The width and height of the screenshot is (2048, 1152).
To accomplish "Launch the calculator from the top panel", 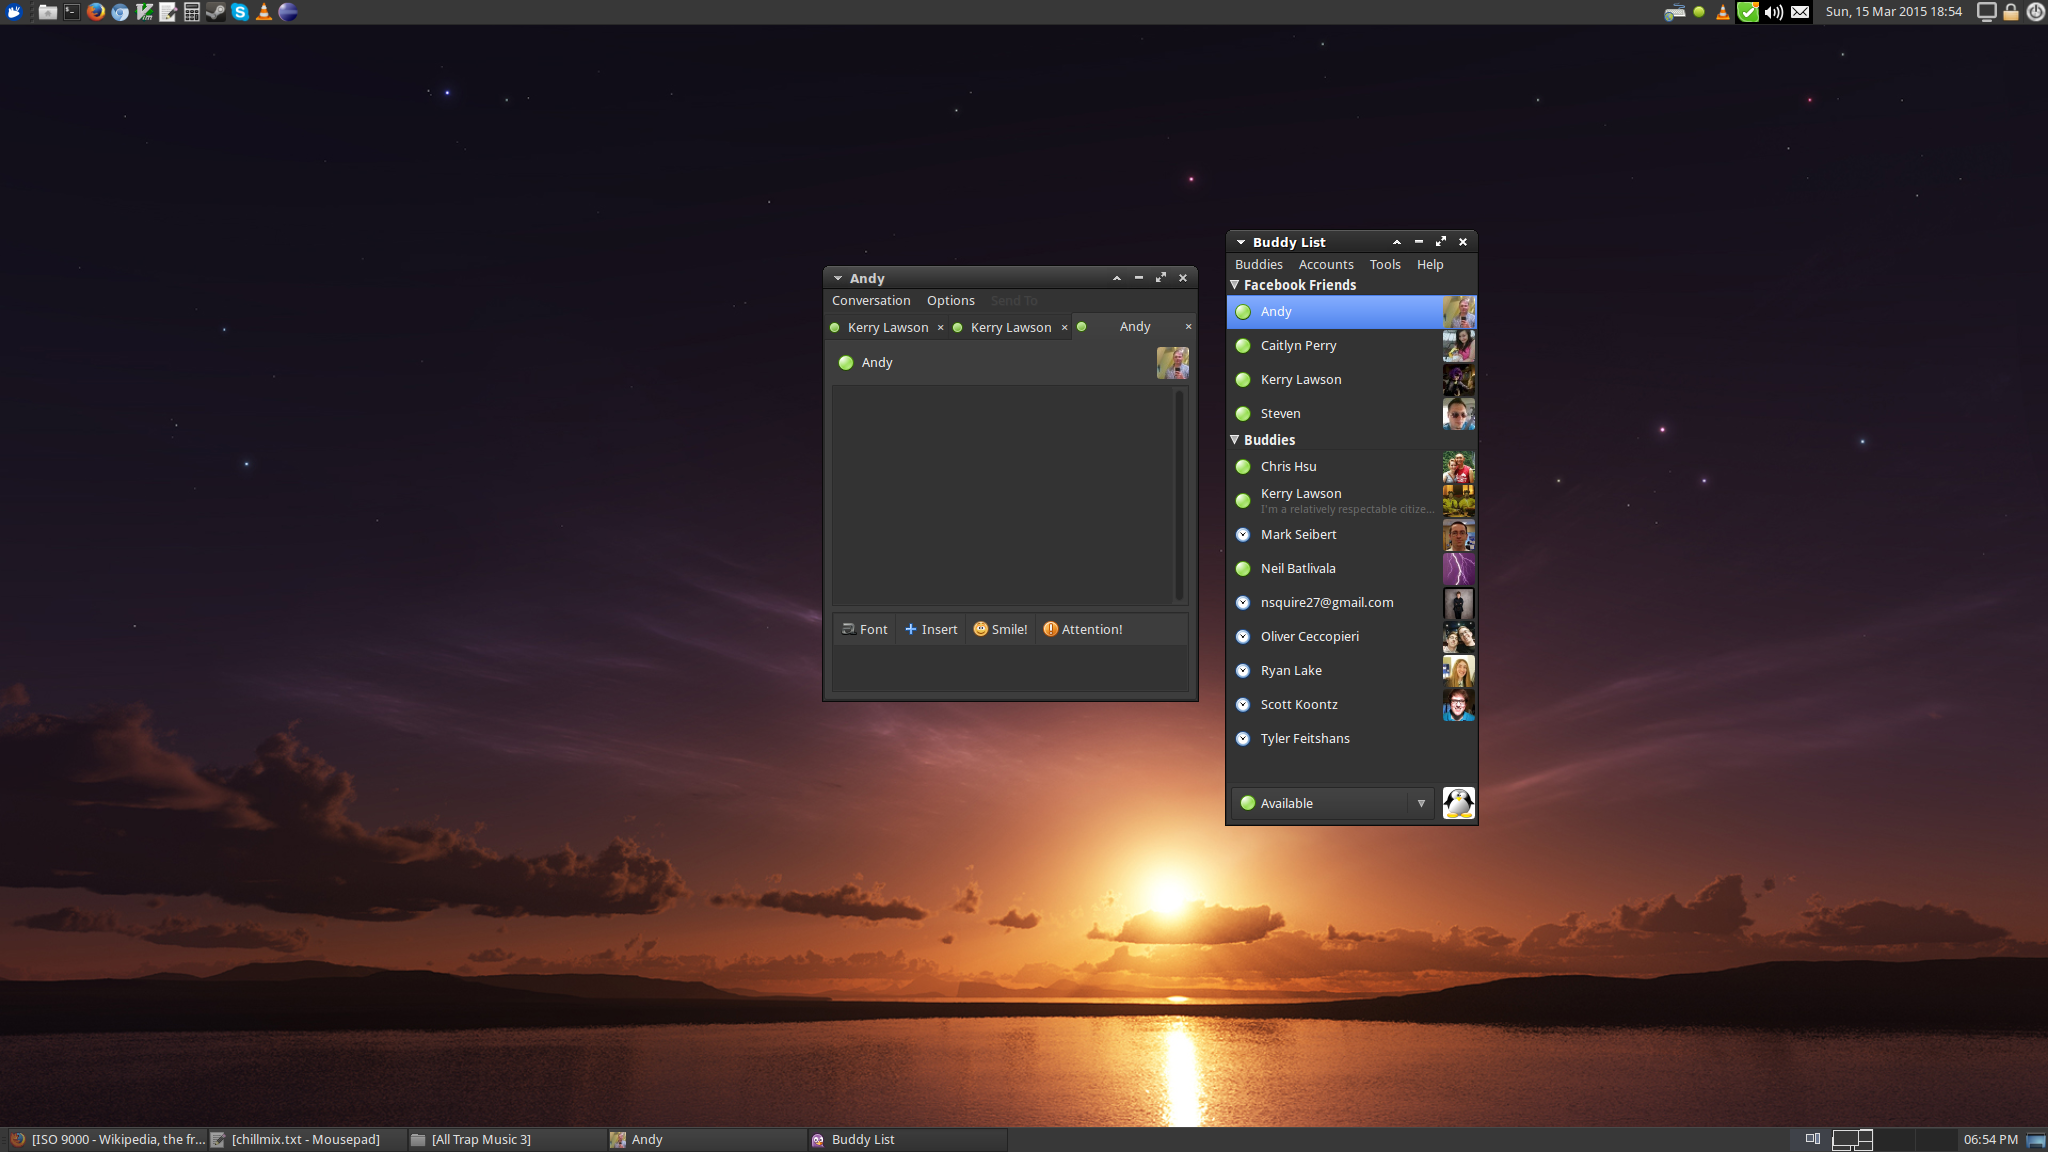I will (x=192, y=12).
